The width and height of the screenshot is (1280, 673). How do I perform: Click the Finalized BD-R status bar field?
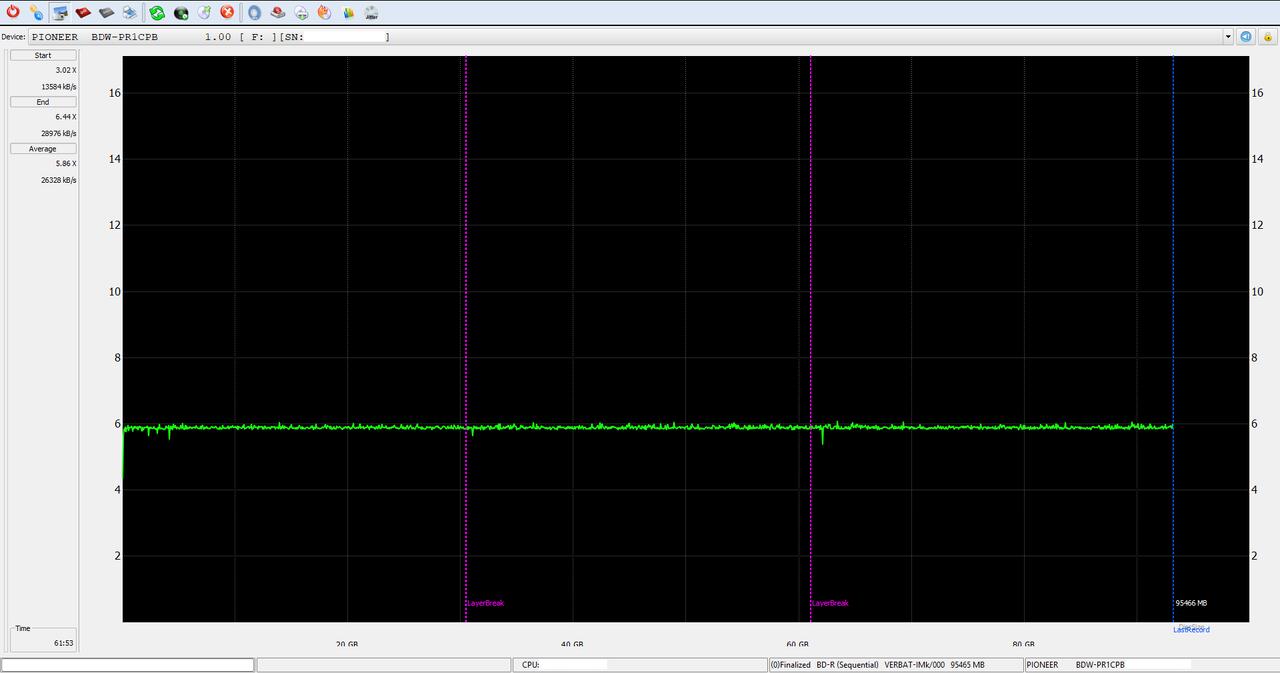[x=877, y=665]
